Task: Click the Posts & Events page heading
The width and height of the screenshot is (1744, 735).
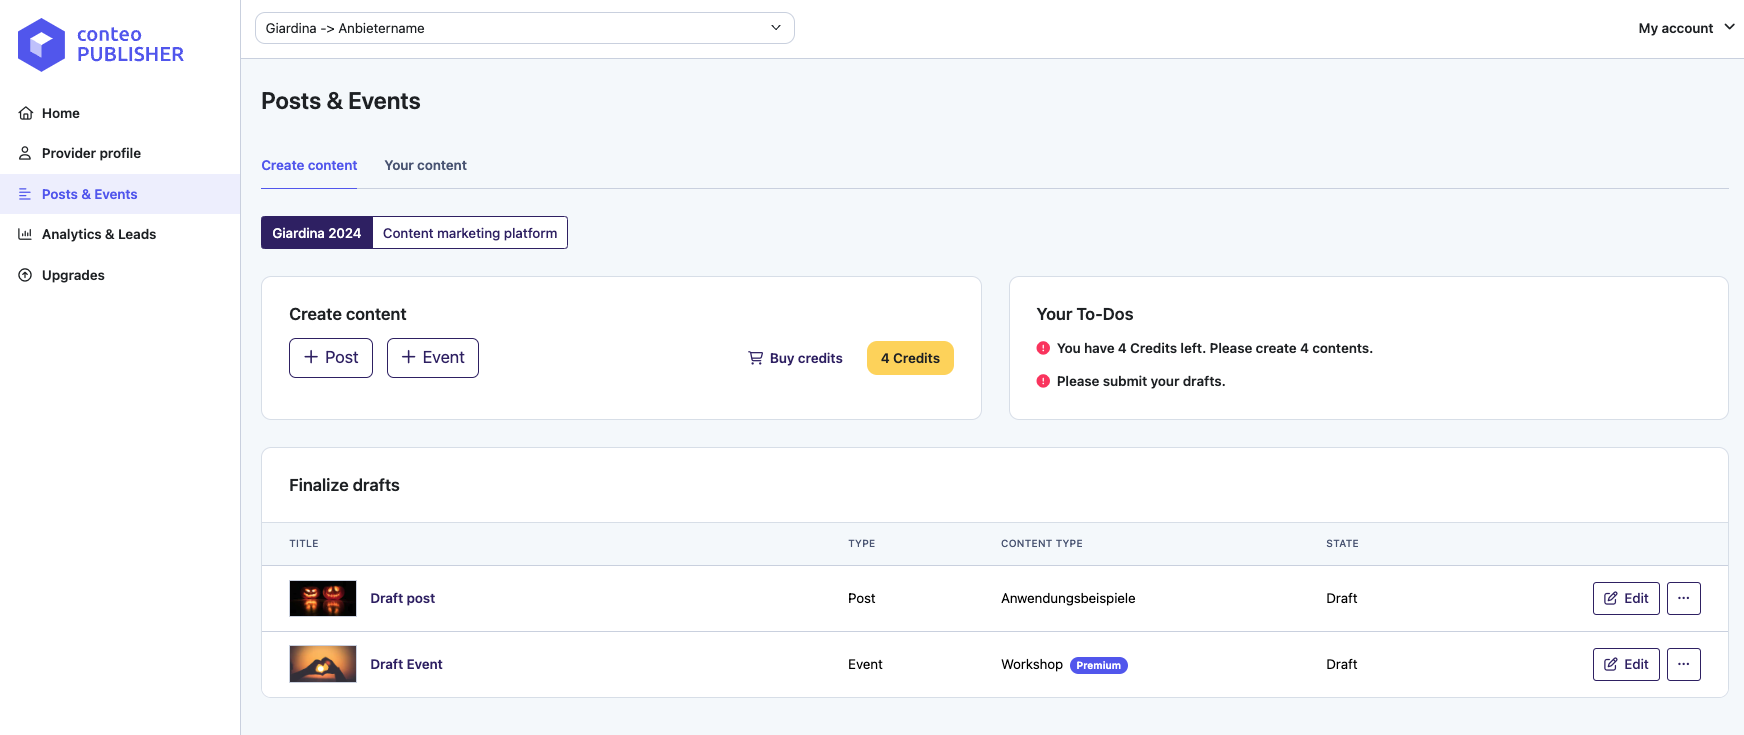Action: tap(341, 101)
